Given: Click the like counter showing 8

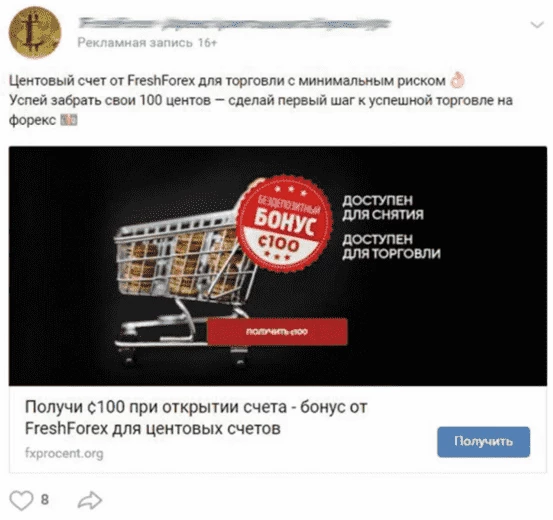Looking at the screenshot, I should (x=44, y=500).
